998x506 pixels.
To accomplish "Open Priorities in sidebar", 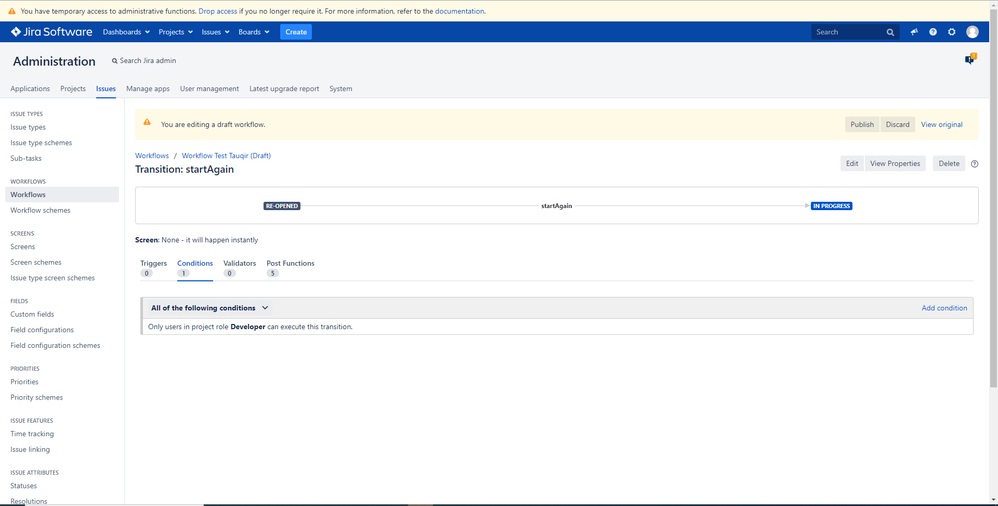I will [24, 382].
